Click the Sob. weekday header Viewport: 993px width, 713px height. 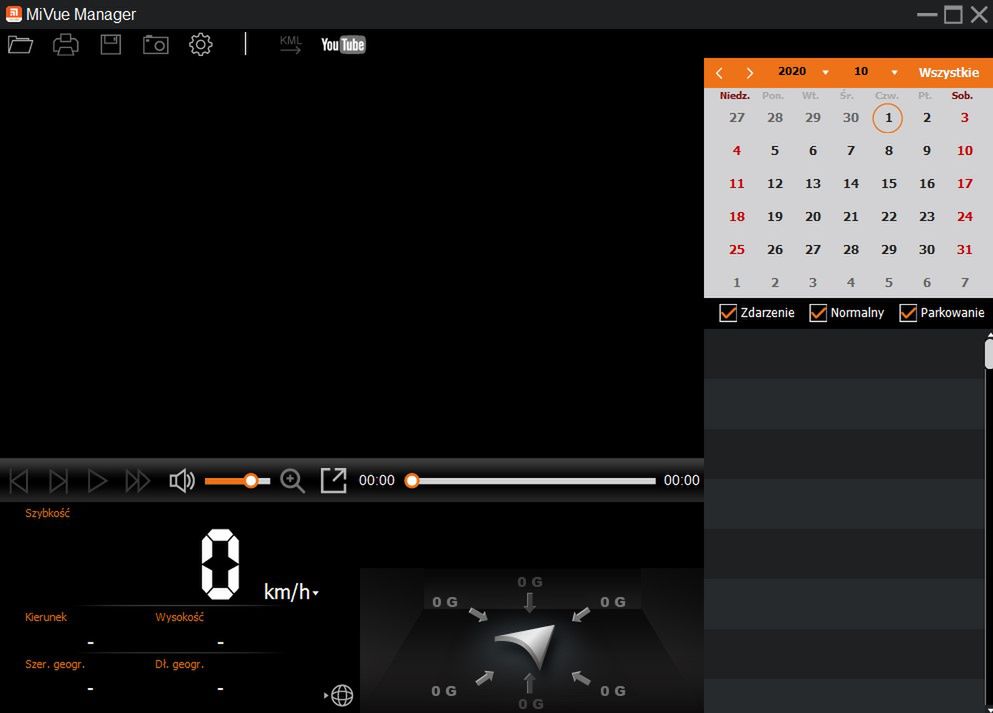tap(962, 96)
